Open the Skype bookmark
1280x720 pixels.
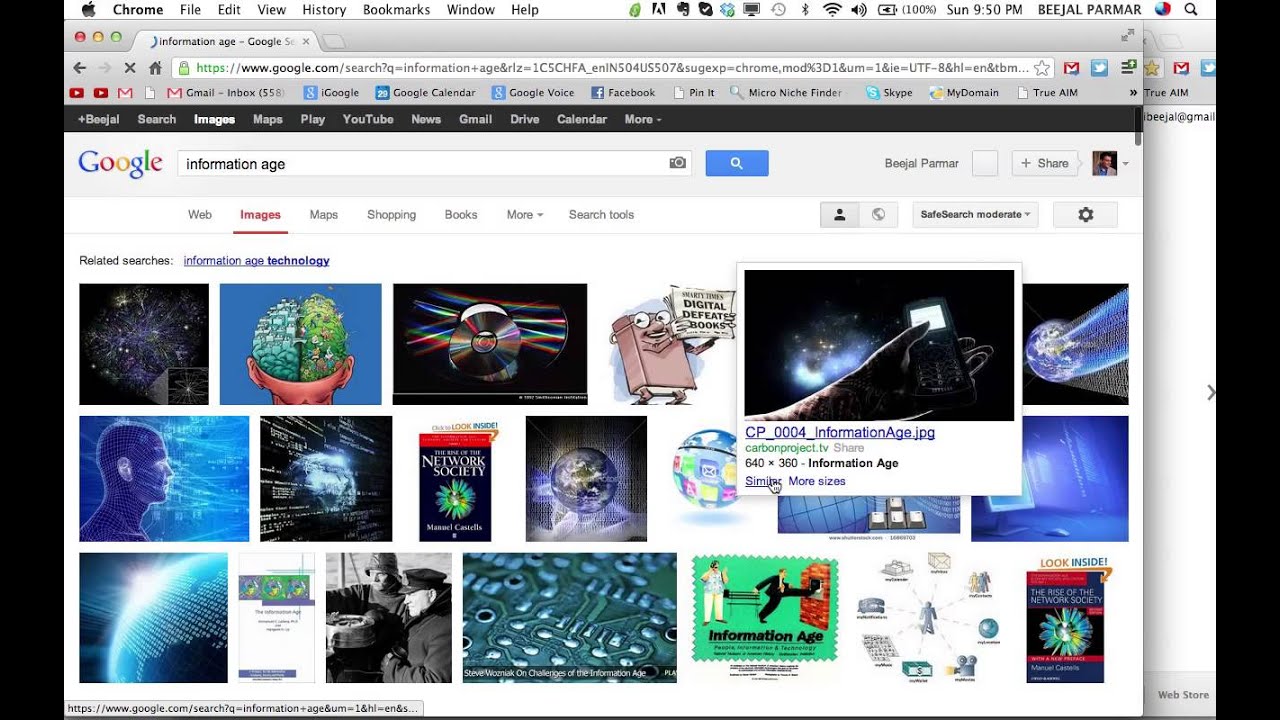click(889, 93)
